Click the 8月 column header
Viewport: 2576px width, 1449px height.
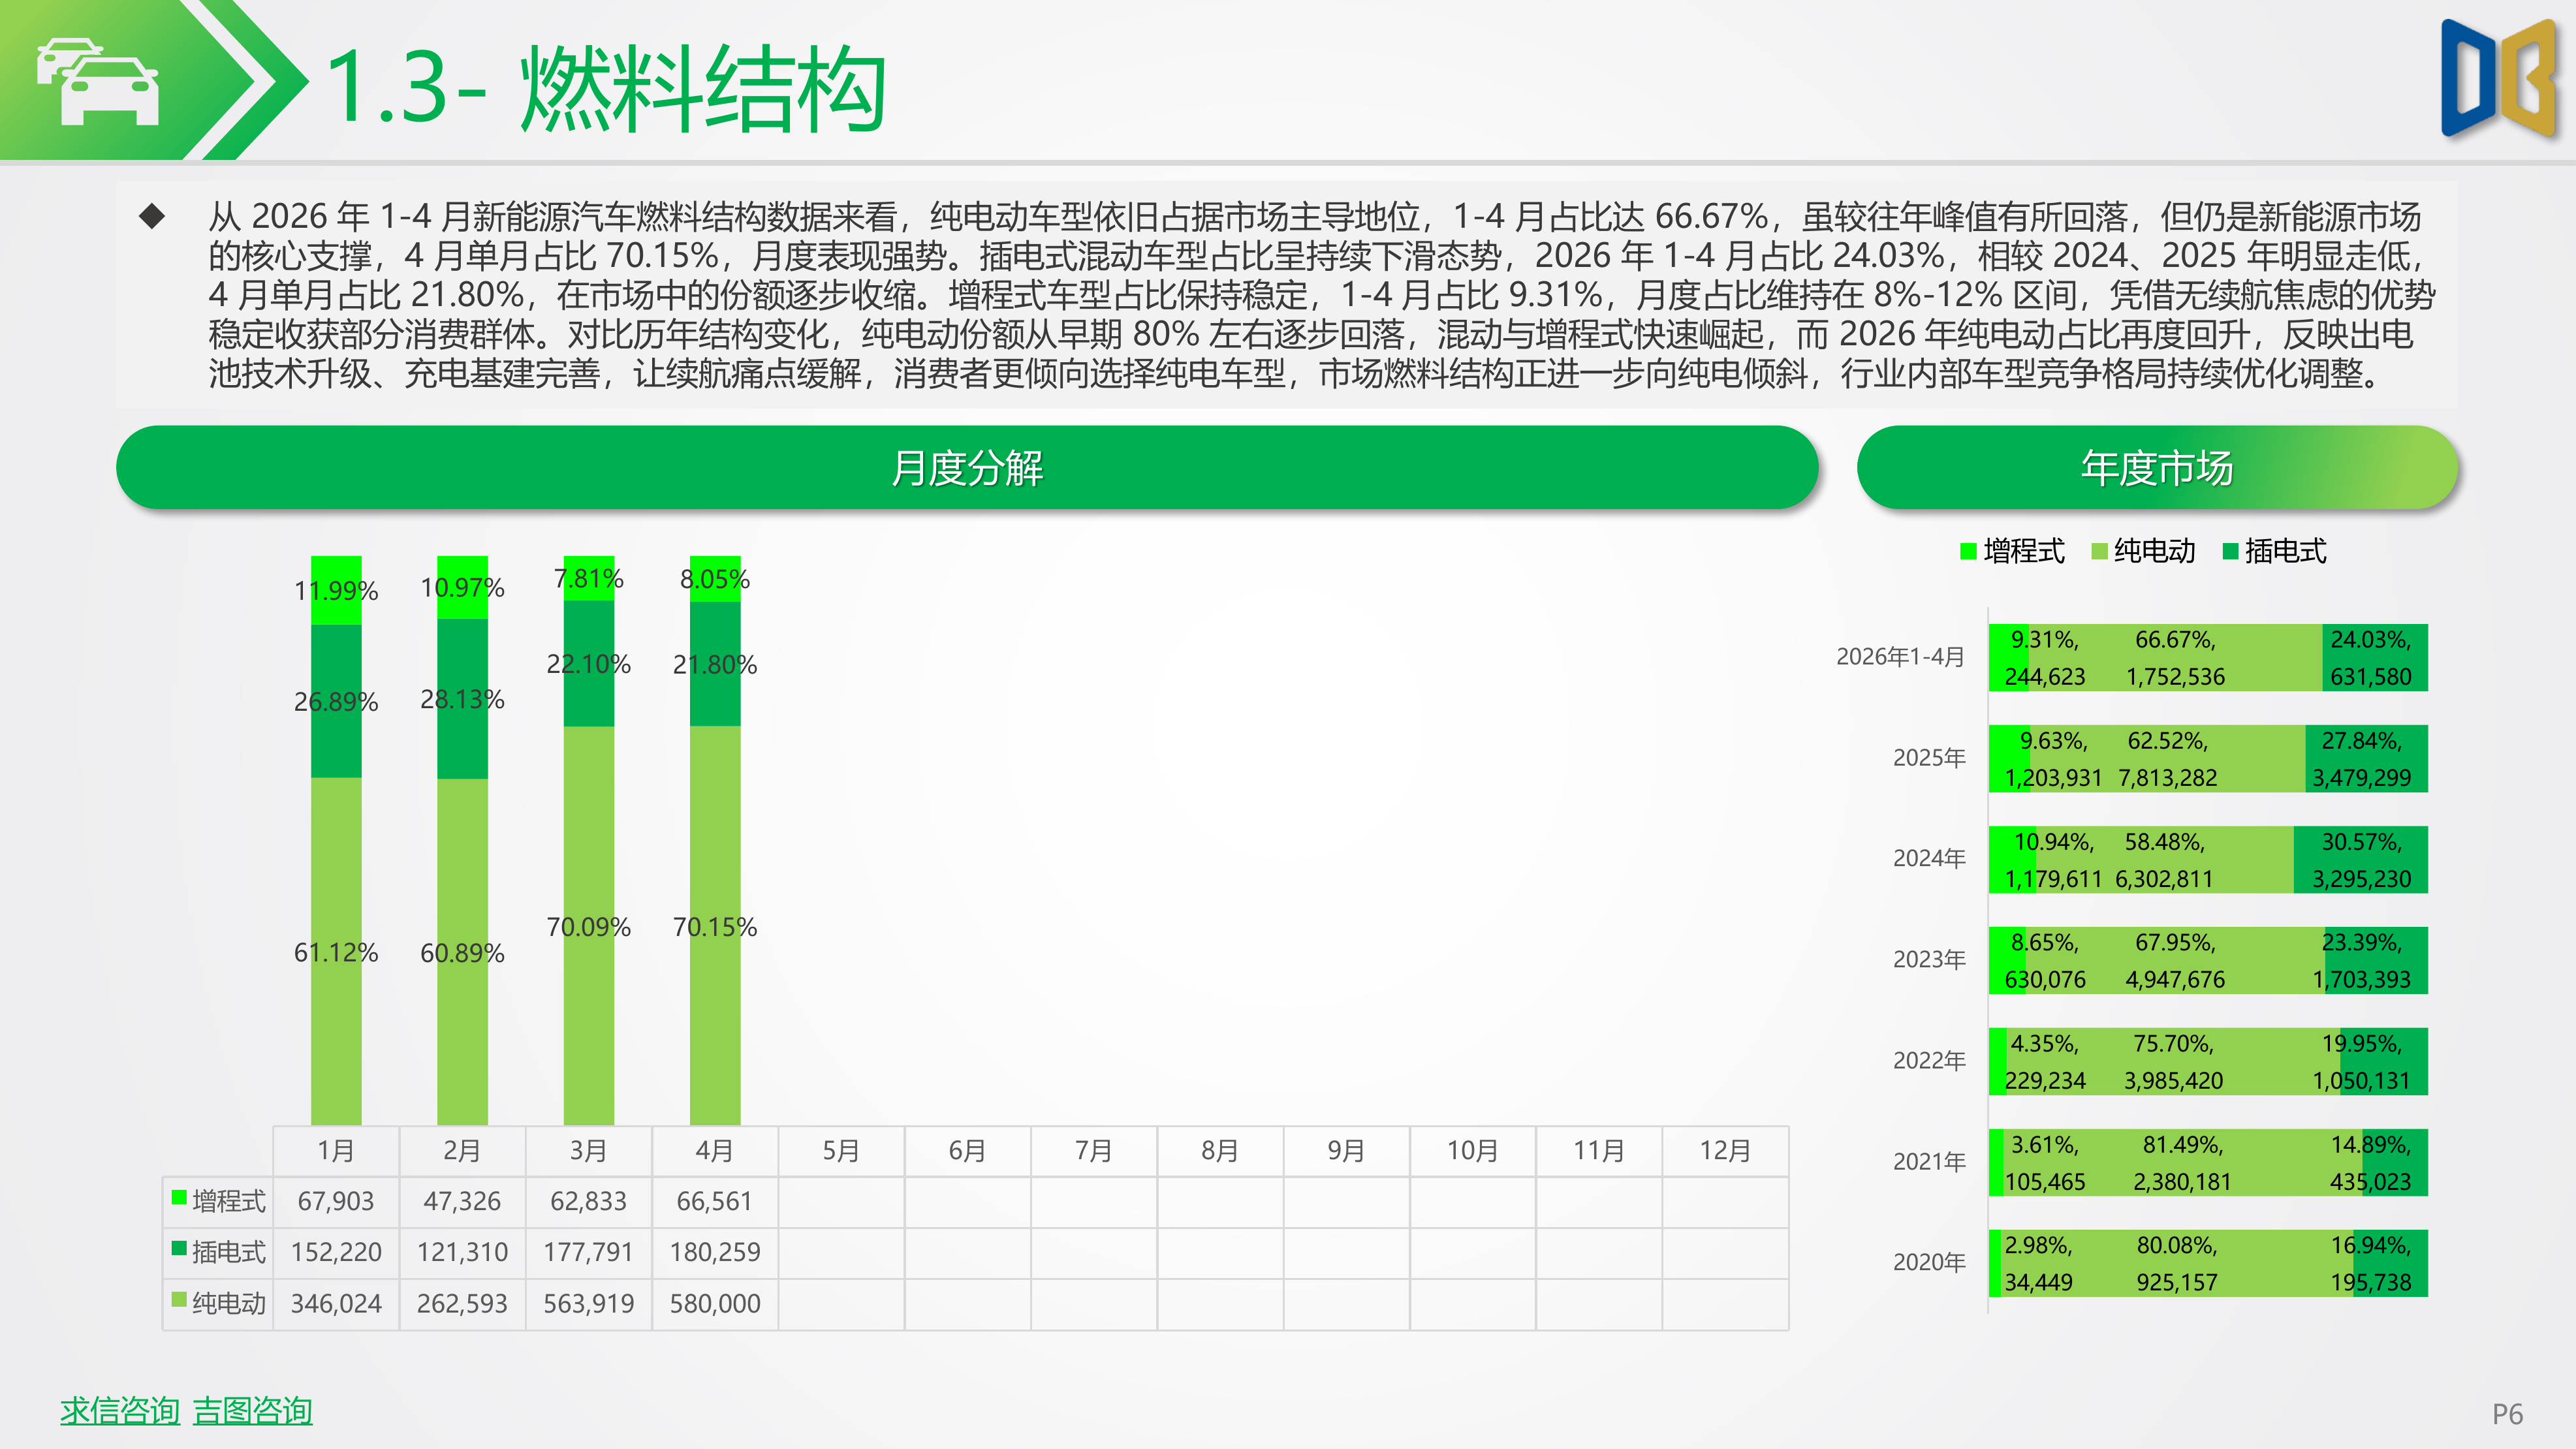(x=1220, y=1151)
